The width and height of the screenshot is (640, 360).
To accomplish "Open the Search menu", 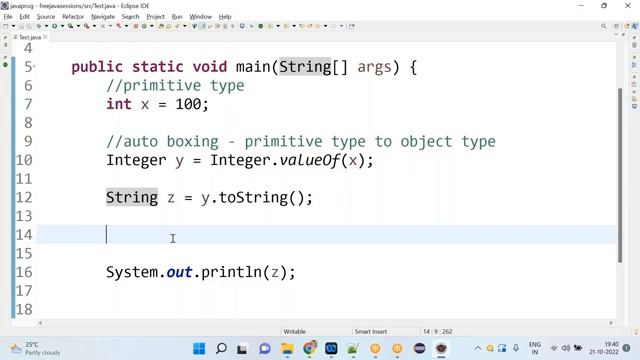I will coord(131,17).
